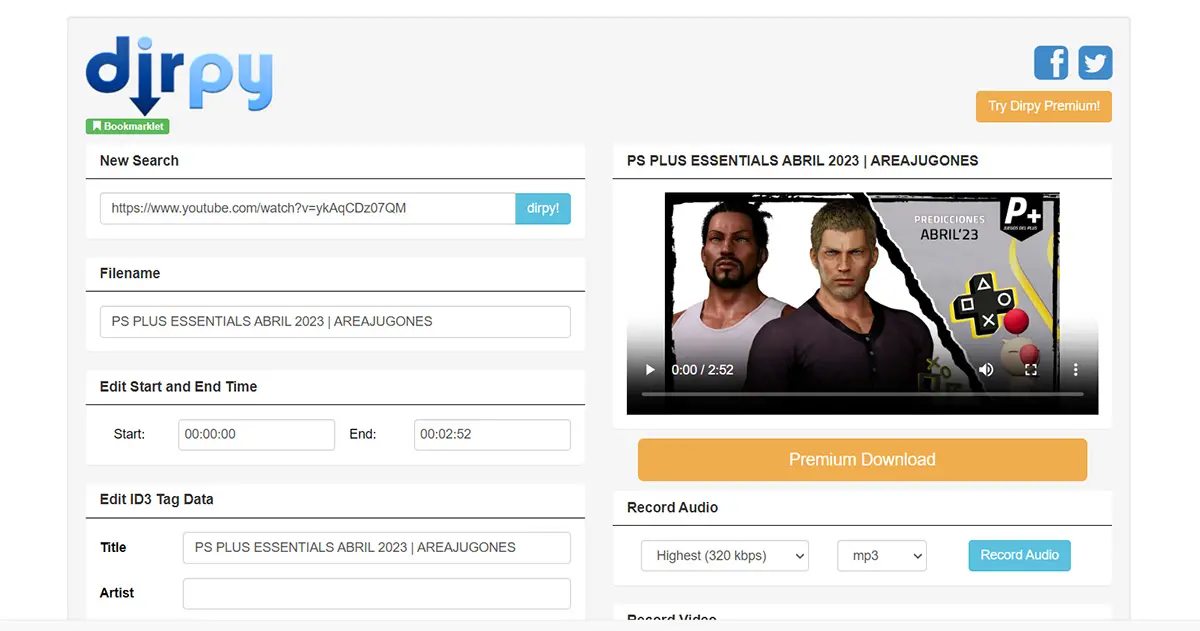The width and height of the screenshot is (1200, 631).
Task: Enter fullscreen in the video player
Action: pyautogui.click(x=1031, y=370)
